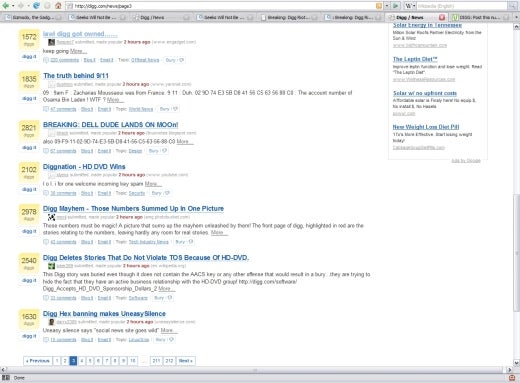Click the orange status icon at bottom right
The width and height of the screenshot is (520, 383).
click(x=512, y=378)
